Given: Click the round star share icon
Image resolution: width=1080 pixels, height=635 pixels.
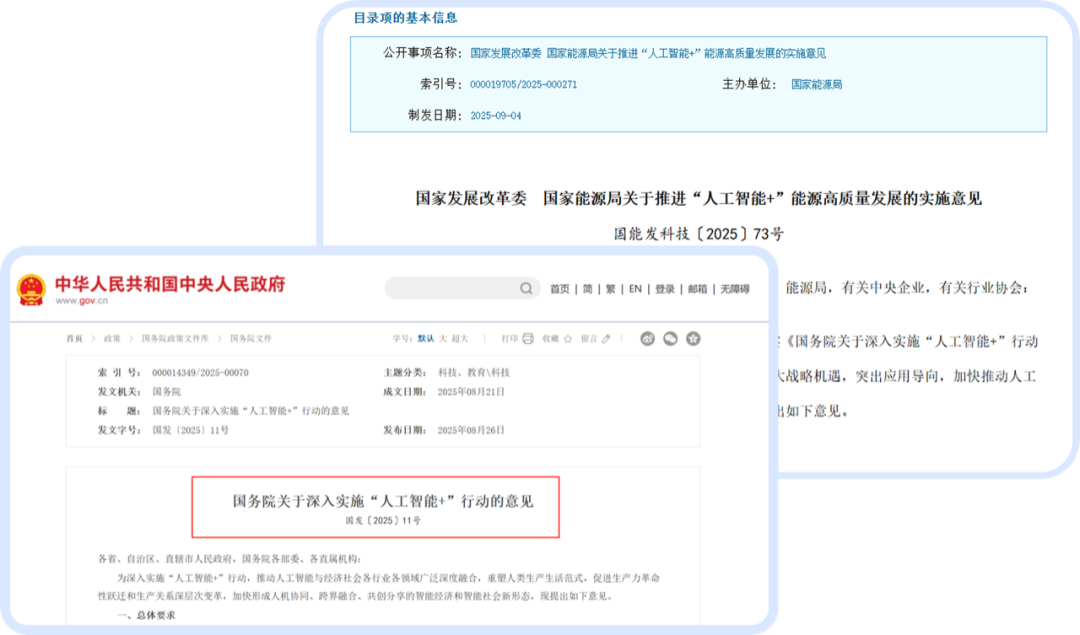Looking at the screenshot, I should tap(693, 339).
